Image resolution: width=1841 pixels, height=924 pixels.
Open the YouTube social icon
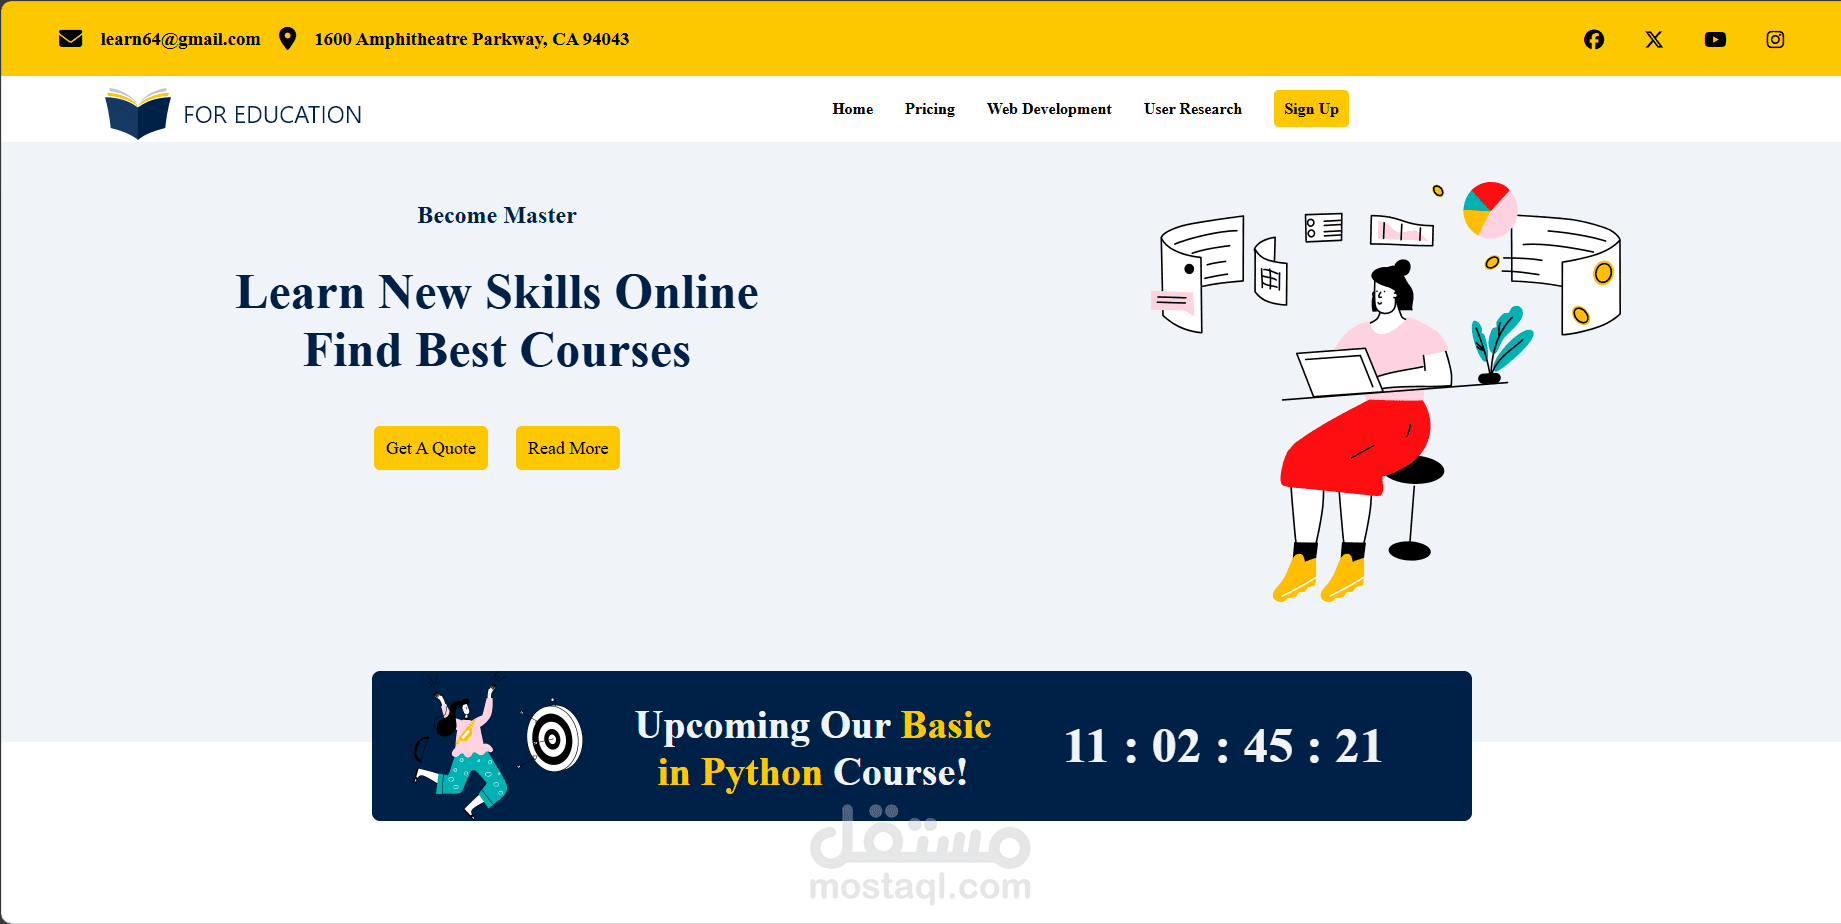[1715, 39]
